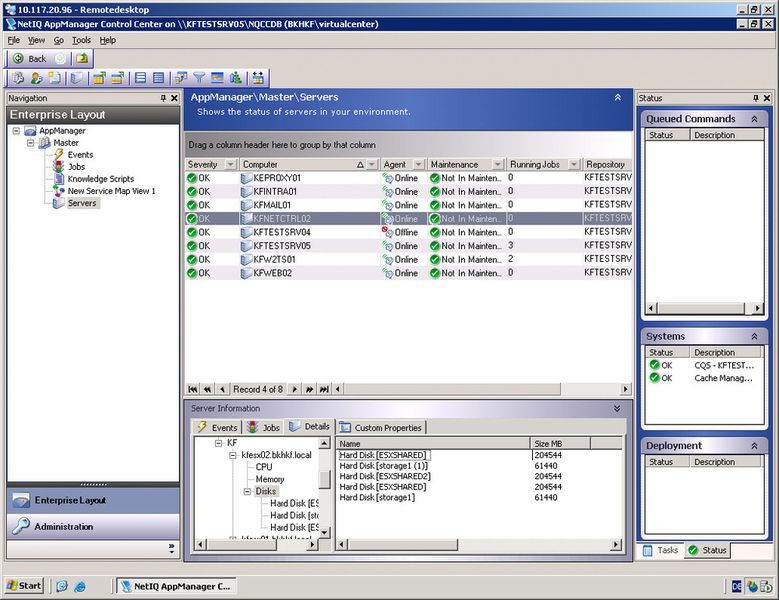Select the Servers tree item

tap(82, 203)
